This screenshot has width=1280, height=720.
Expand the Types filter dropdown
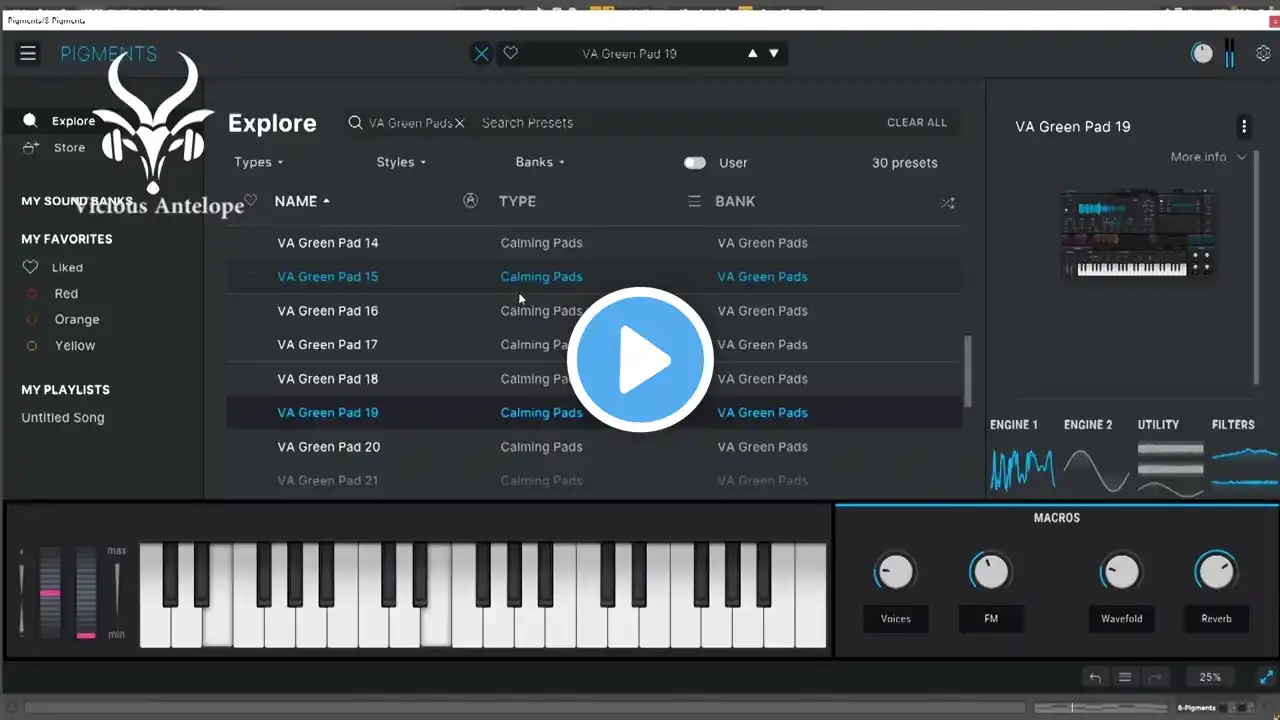(x=259, y=162)
